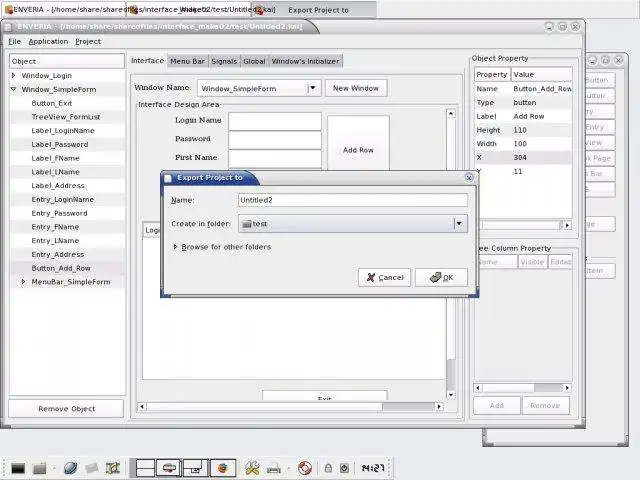Launch the terminal from the taskbar
640x480 pixels.
click(x=18, y=468)
